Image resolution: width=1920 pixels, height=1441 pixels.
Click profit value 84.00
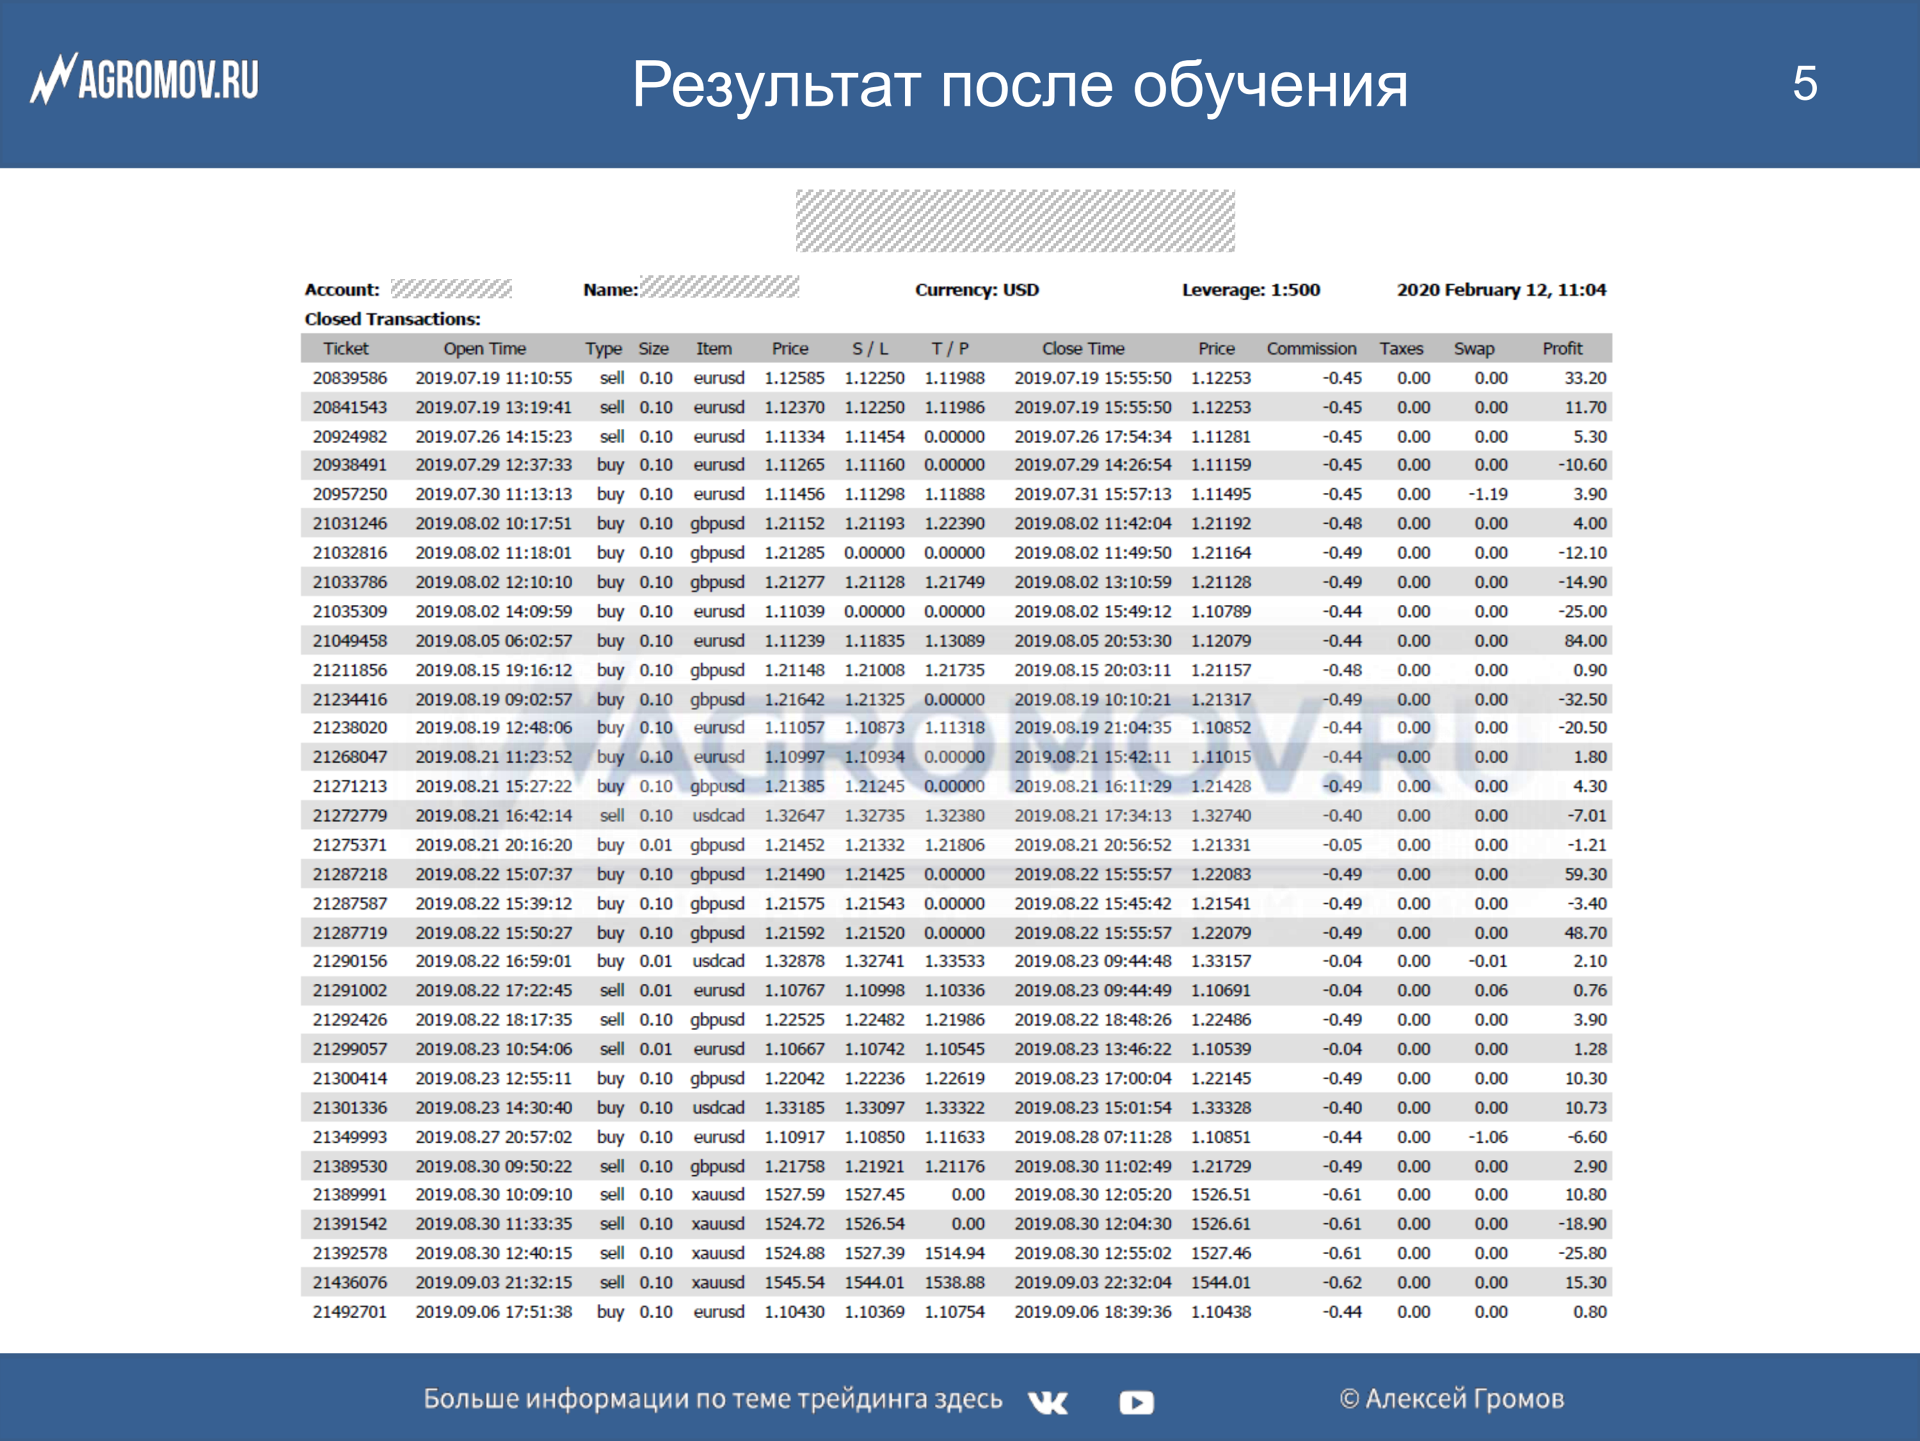click(1585, 640)
